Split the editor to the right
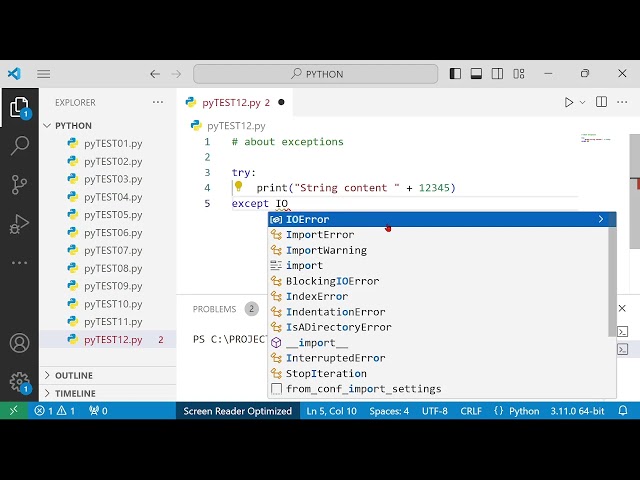The width and height of the screenshot is (640, 480). pyautogui.click(x=601, y=102)
